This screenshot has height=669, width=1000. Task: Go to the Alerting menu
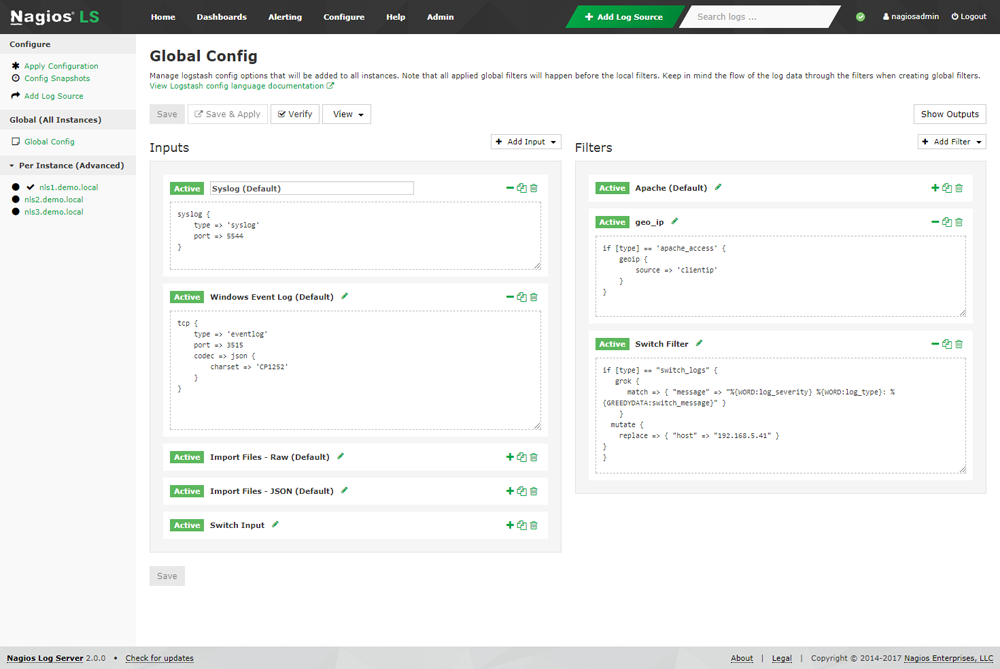285,17
